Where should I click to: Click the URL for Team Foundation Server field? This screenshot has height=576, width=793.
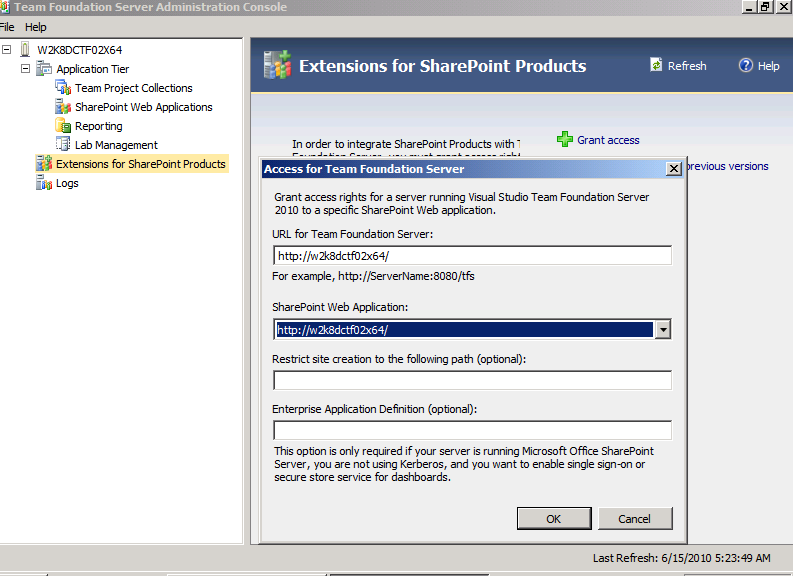click(472, 255)
